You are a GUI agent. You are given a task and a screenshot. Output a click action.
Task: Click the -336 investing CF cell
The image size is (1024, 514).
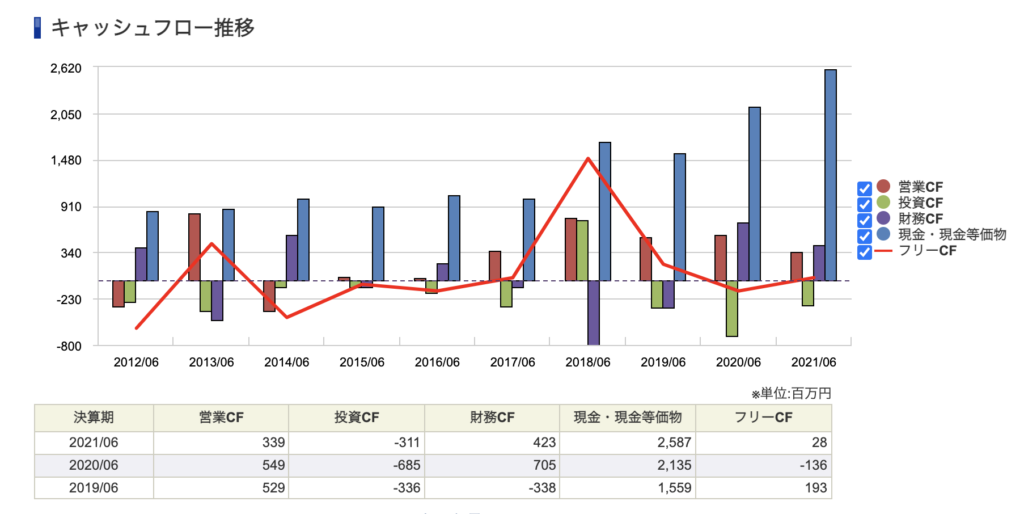(357, 488)
